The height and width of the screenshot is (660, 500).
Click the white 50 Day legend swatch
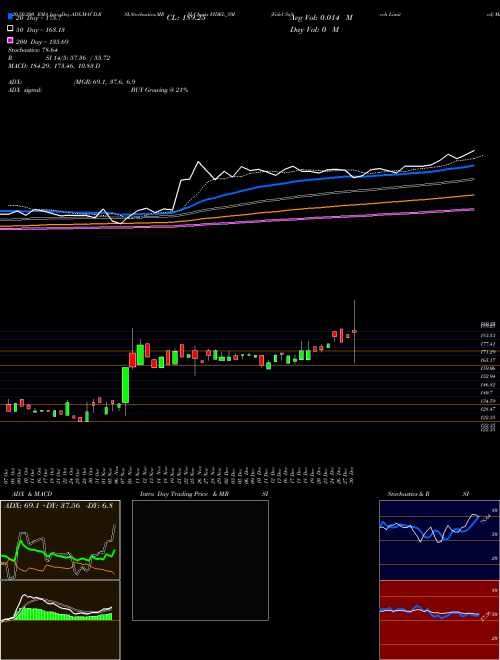(x=10, y=29)
